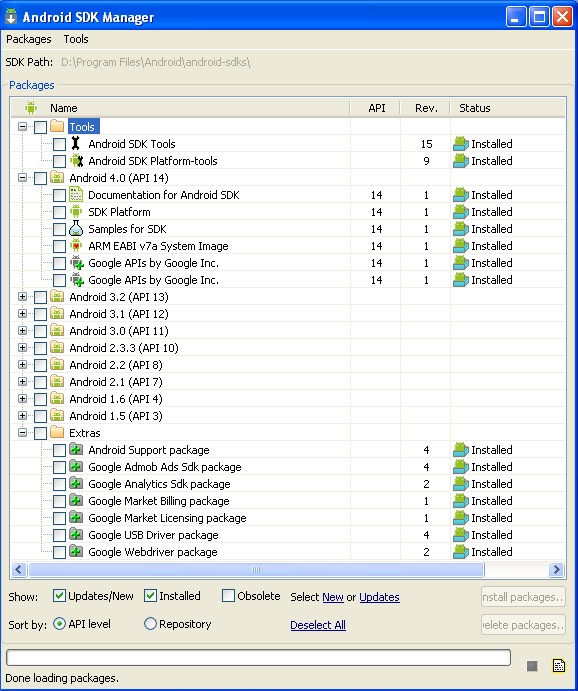Click the Name column header
This screenshot has height=691, width=578.
(x=180, y=108)
